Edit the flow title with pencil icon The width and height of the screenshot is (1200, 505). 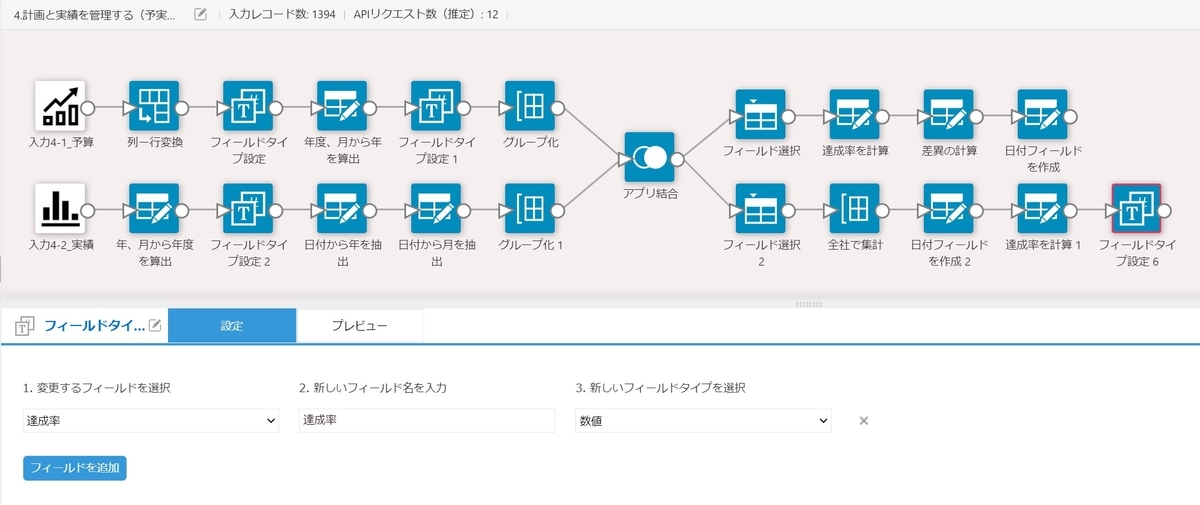[200, 14]
